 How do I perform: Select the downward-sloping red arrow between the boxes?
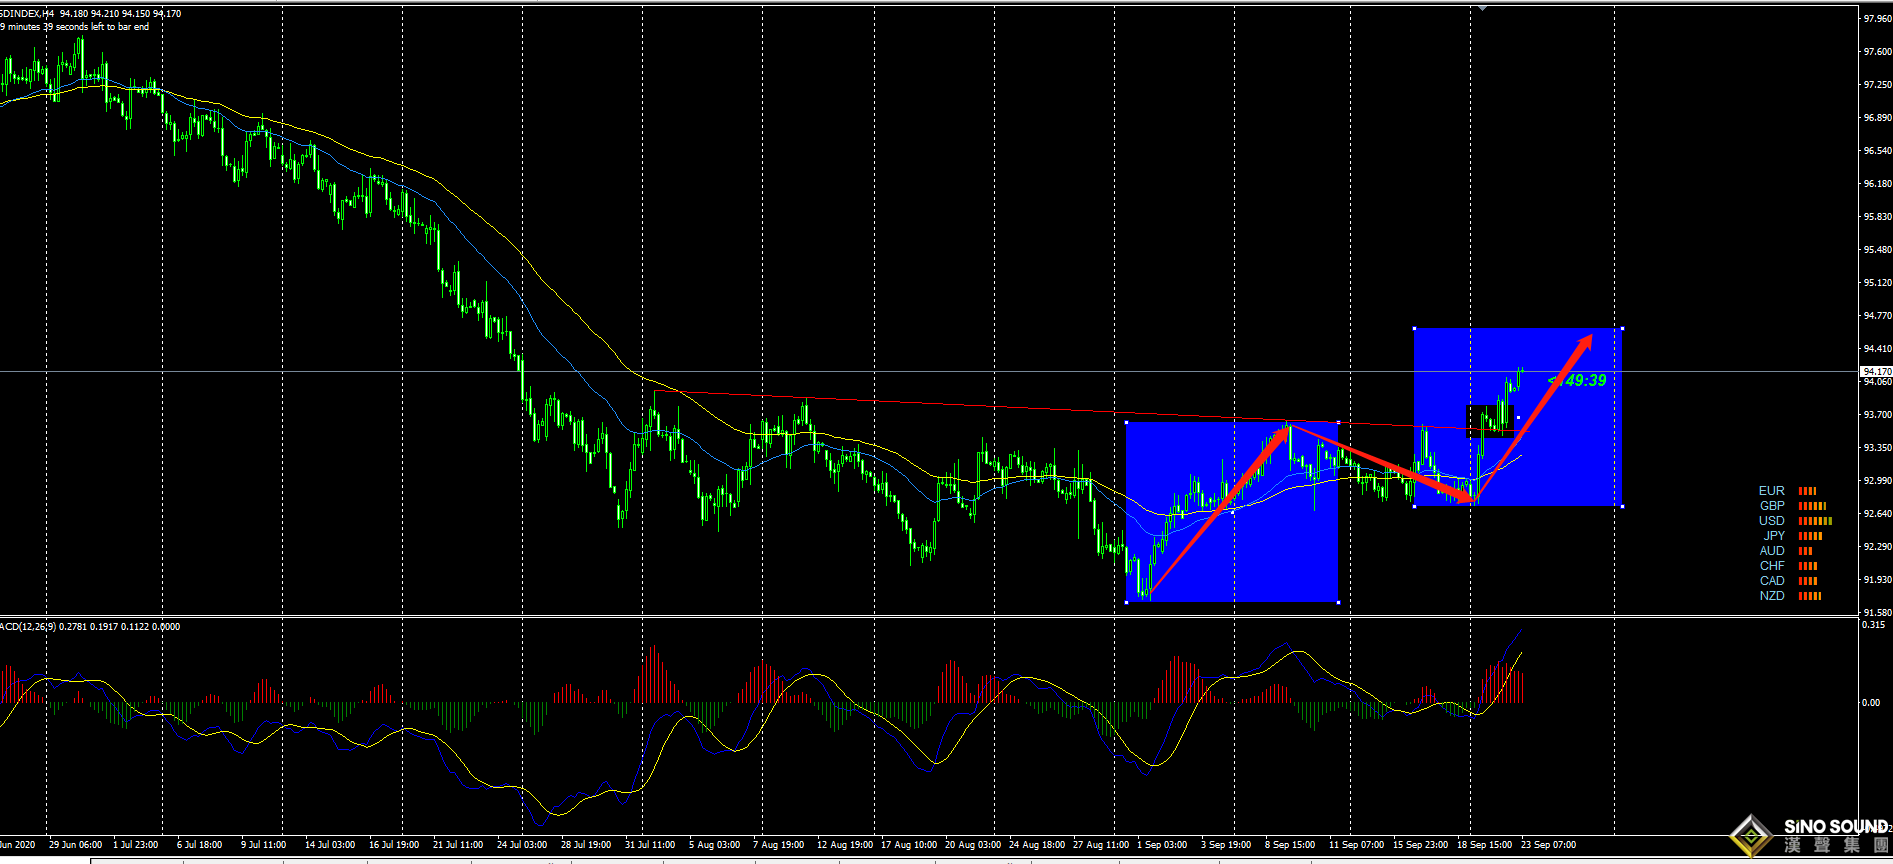[x=1380, y=463]
